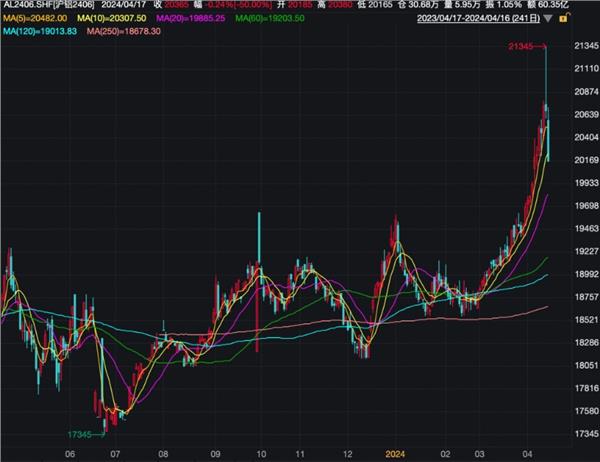Click the MA(5) indicator label
This screenshot has width=600, height=462.
(35, 19)
